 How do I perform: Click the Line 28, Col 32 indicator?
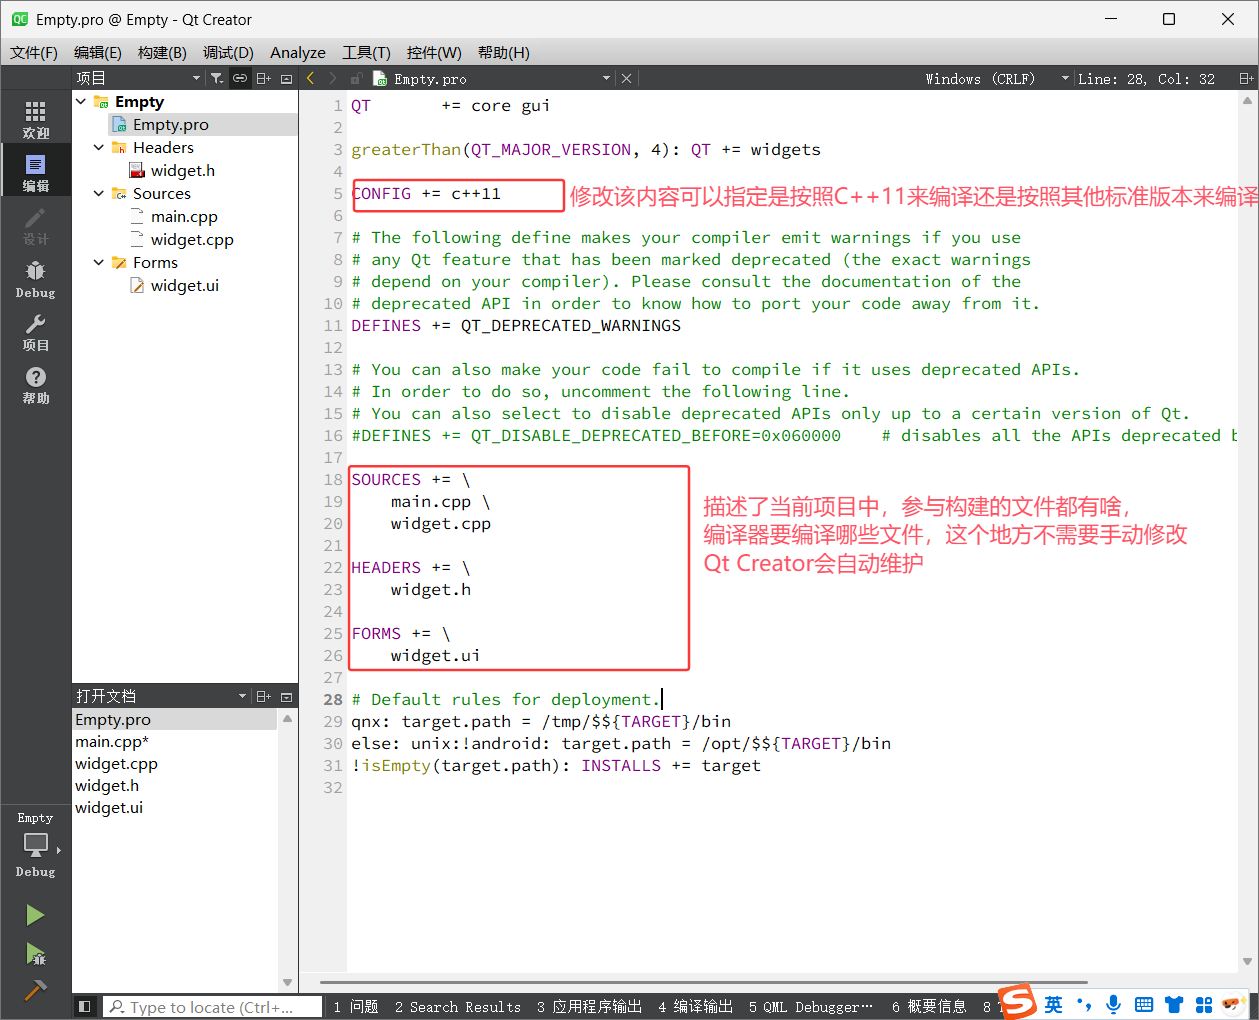(1147, 78)
